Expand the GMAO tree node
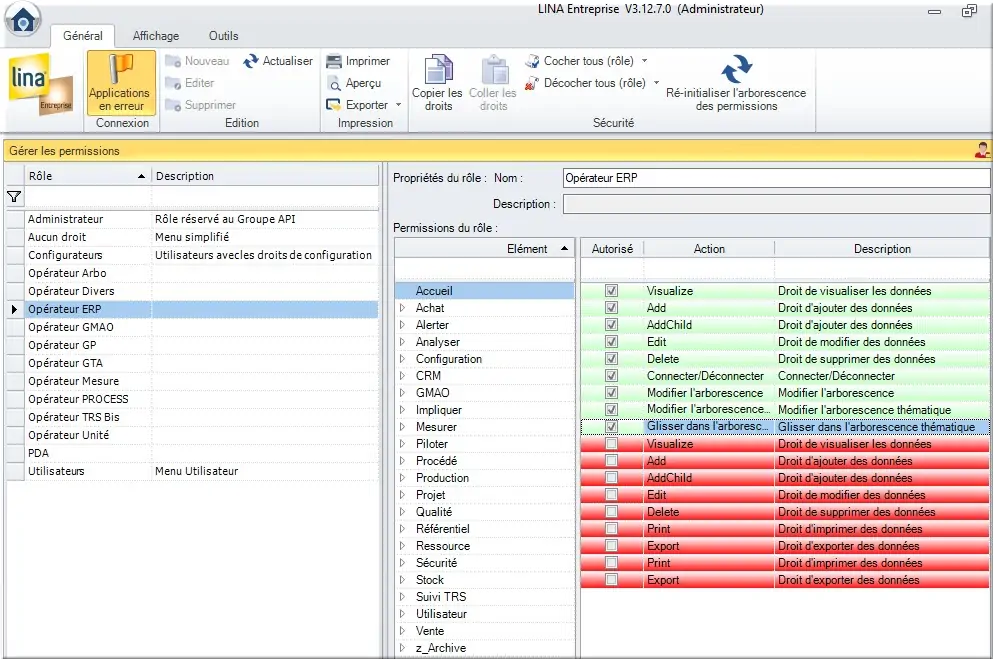 (402, 392)
